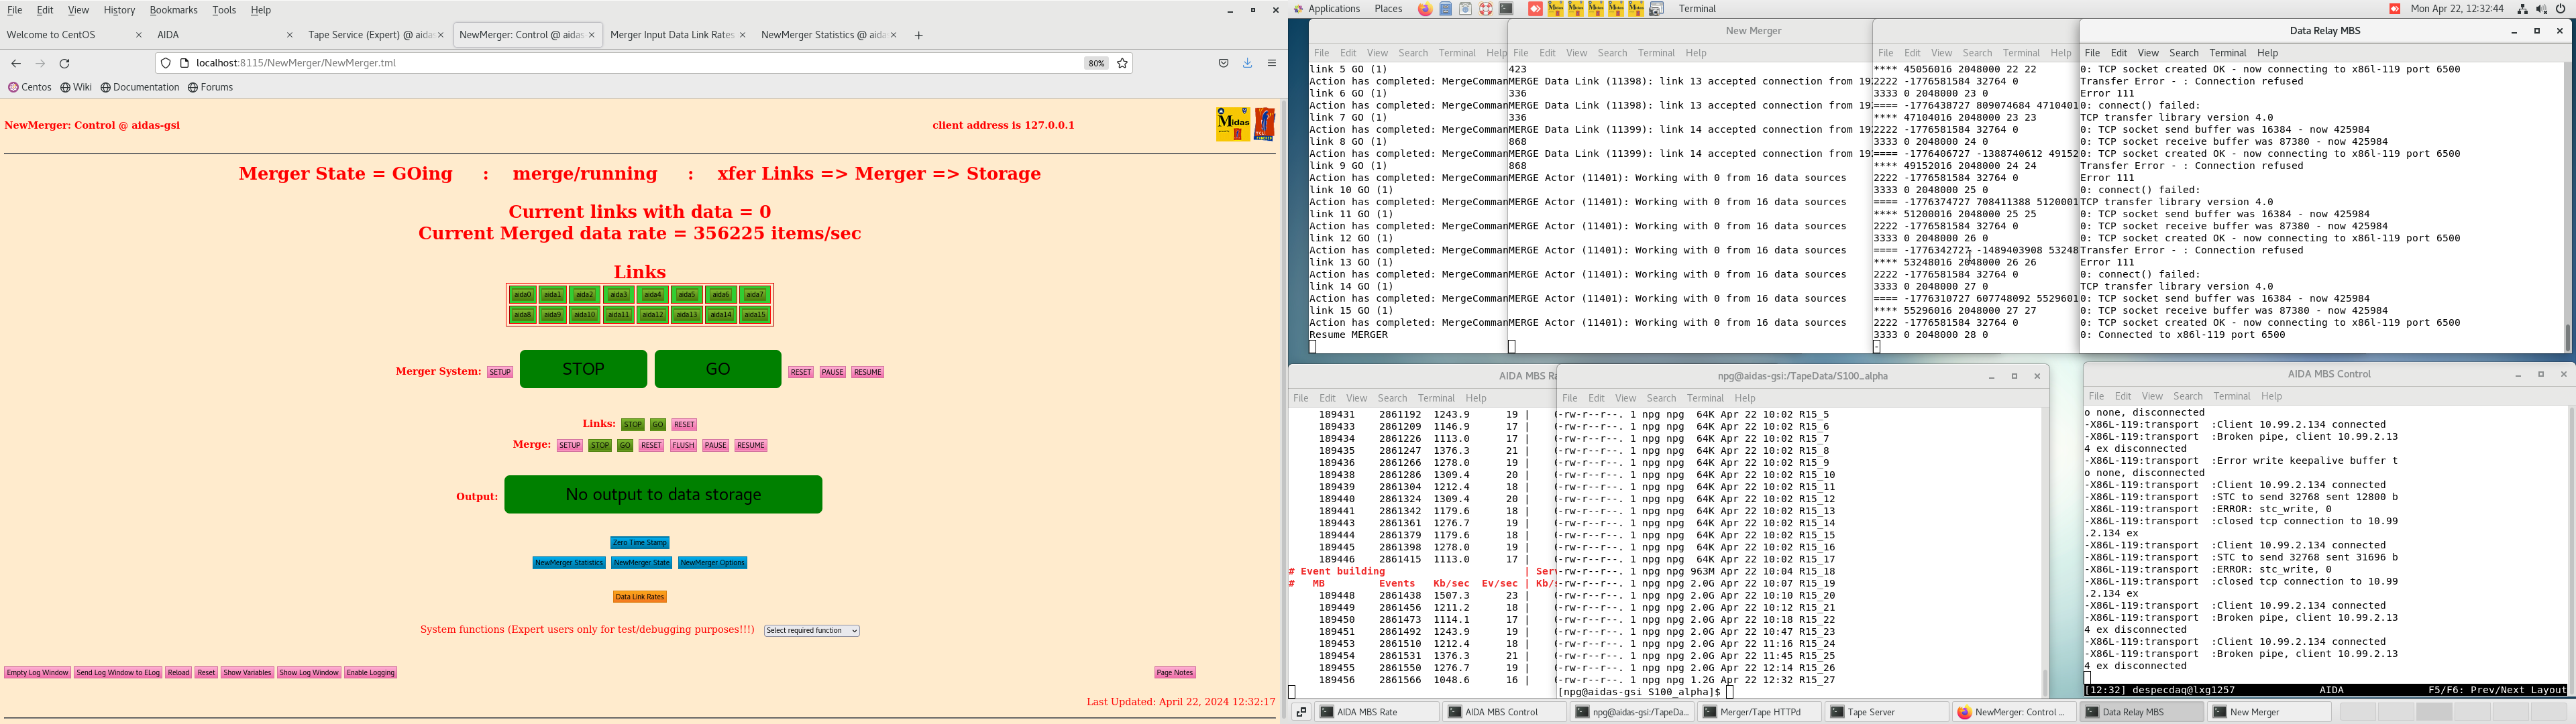The height and width of the screenshot is (724, 2576).
Task: Open the Select required function dropdown
Action: coord(812,631)
